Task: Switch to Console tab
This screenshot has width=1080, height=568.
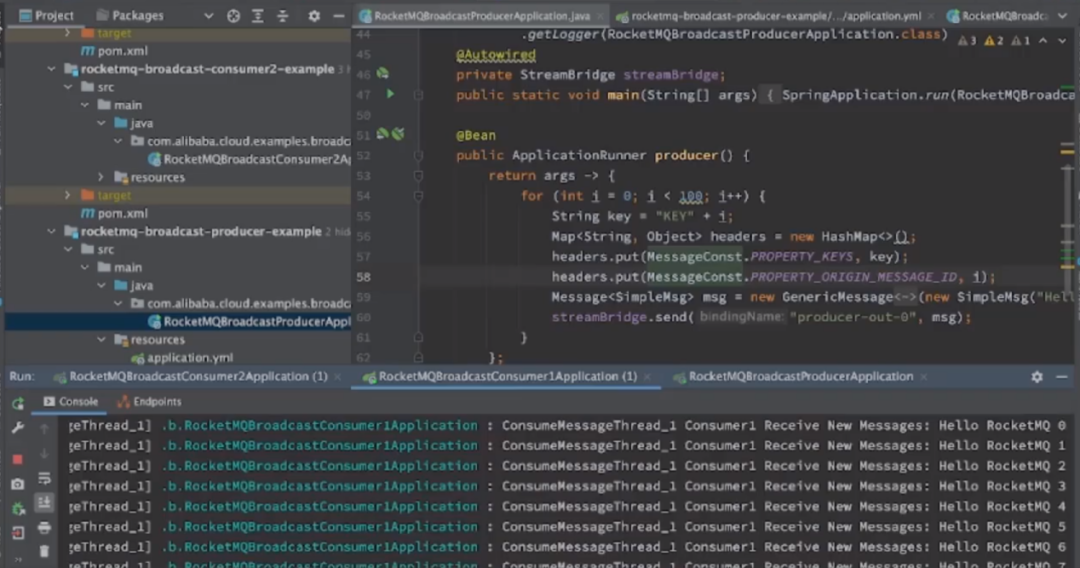Action: point(71,401)
